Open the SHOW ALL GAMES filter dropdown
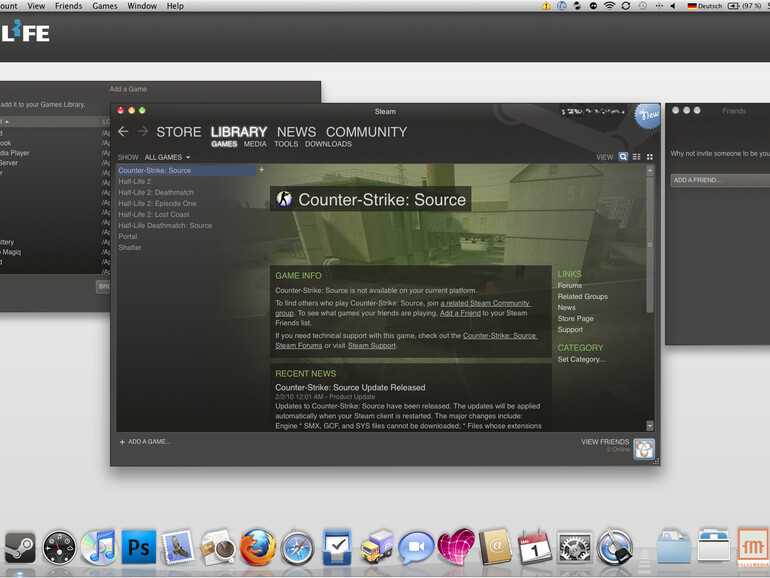 (167, 157)
